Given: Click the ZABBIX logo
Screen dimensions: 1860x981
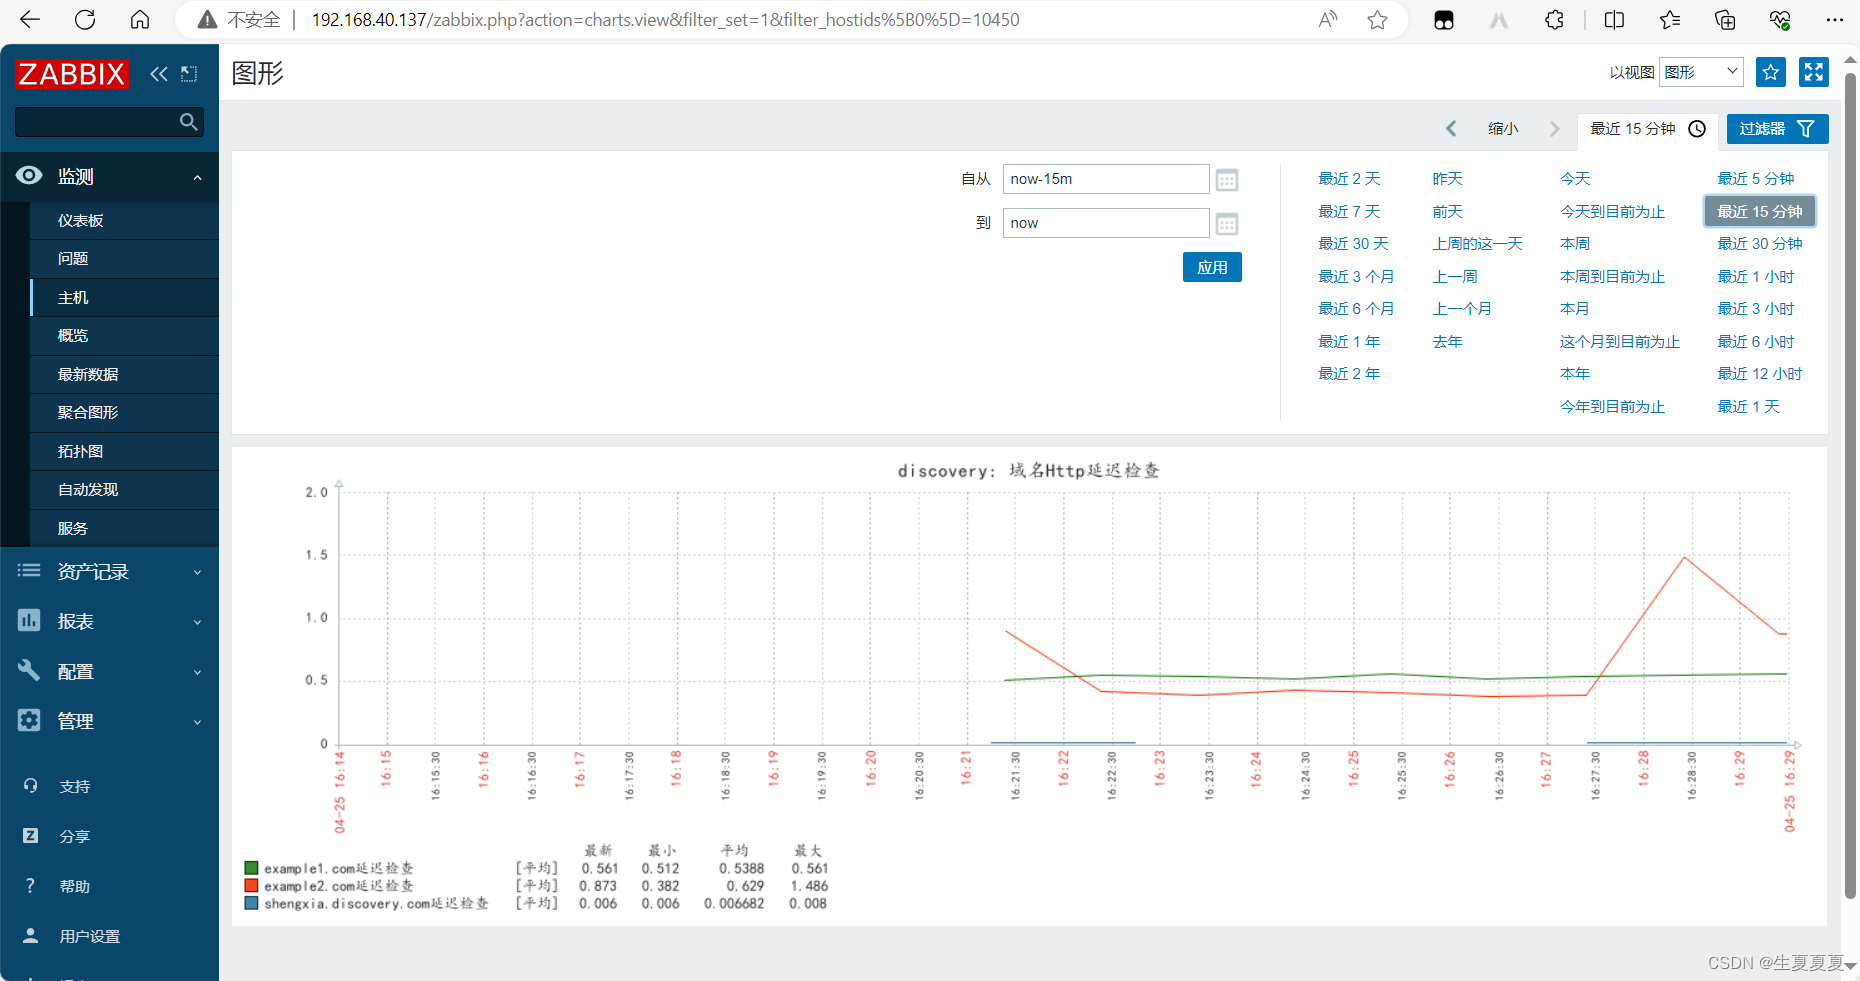Looking at the screenshot, I should tap(72, 74).
